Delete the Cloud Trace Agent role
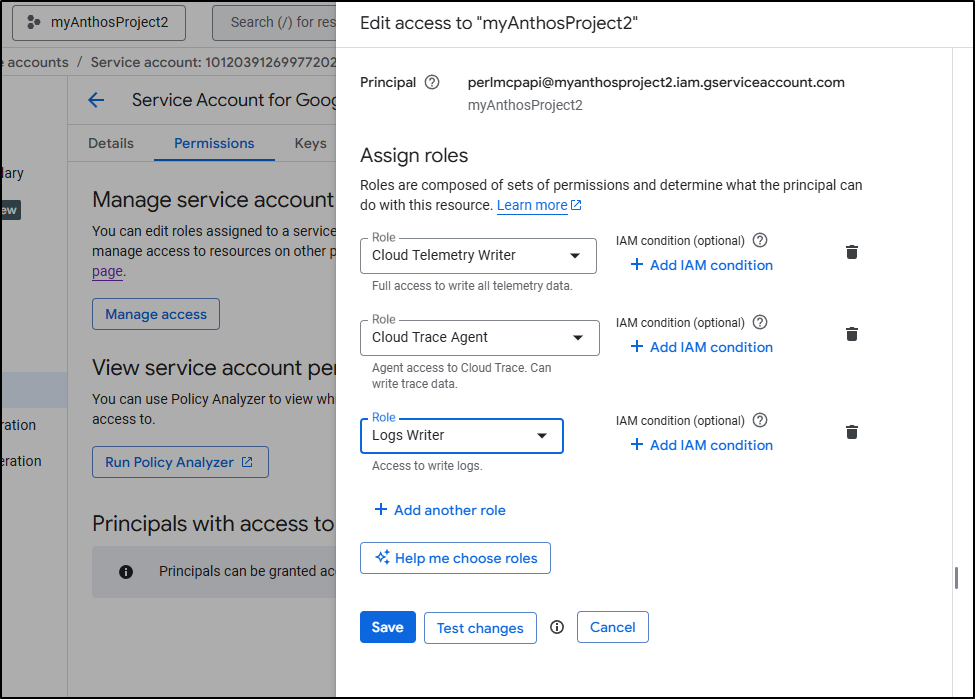975x699 pixels. [x=851, y=334]
